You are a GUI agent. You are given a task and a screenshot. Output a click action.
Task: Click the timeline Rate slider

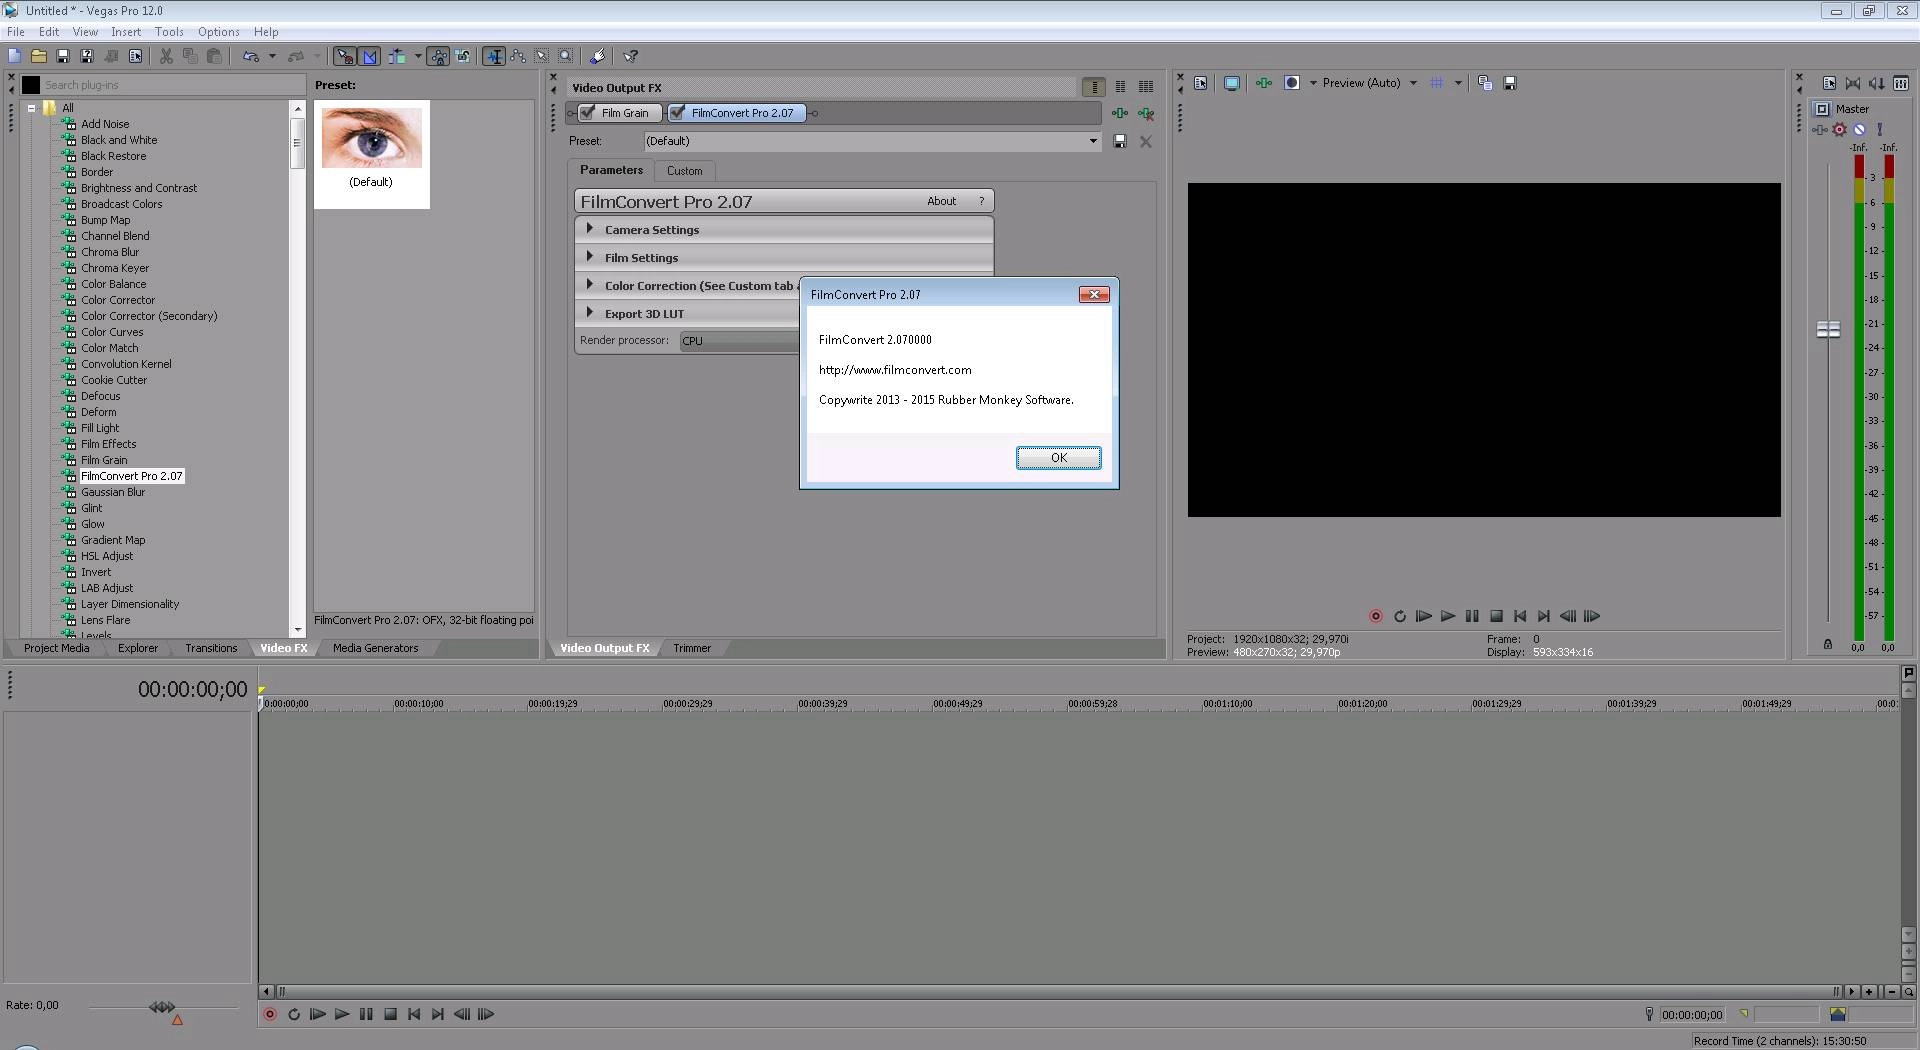(x=162, y=1007)
